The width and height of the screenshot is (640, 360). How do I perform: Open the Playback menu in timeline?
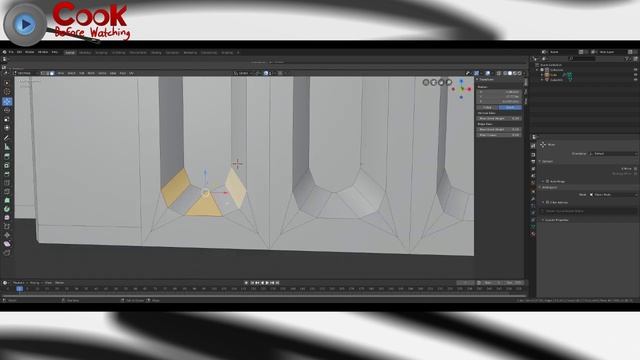[x=19, y=282]
